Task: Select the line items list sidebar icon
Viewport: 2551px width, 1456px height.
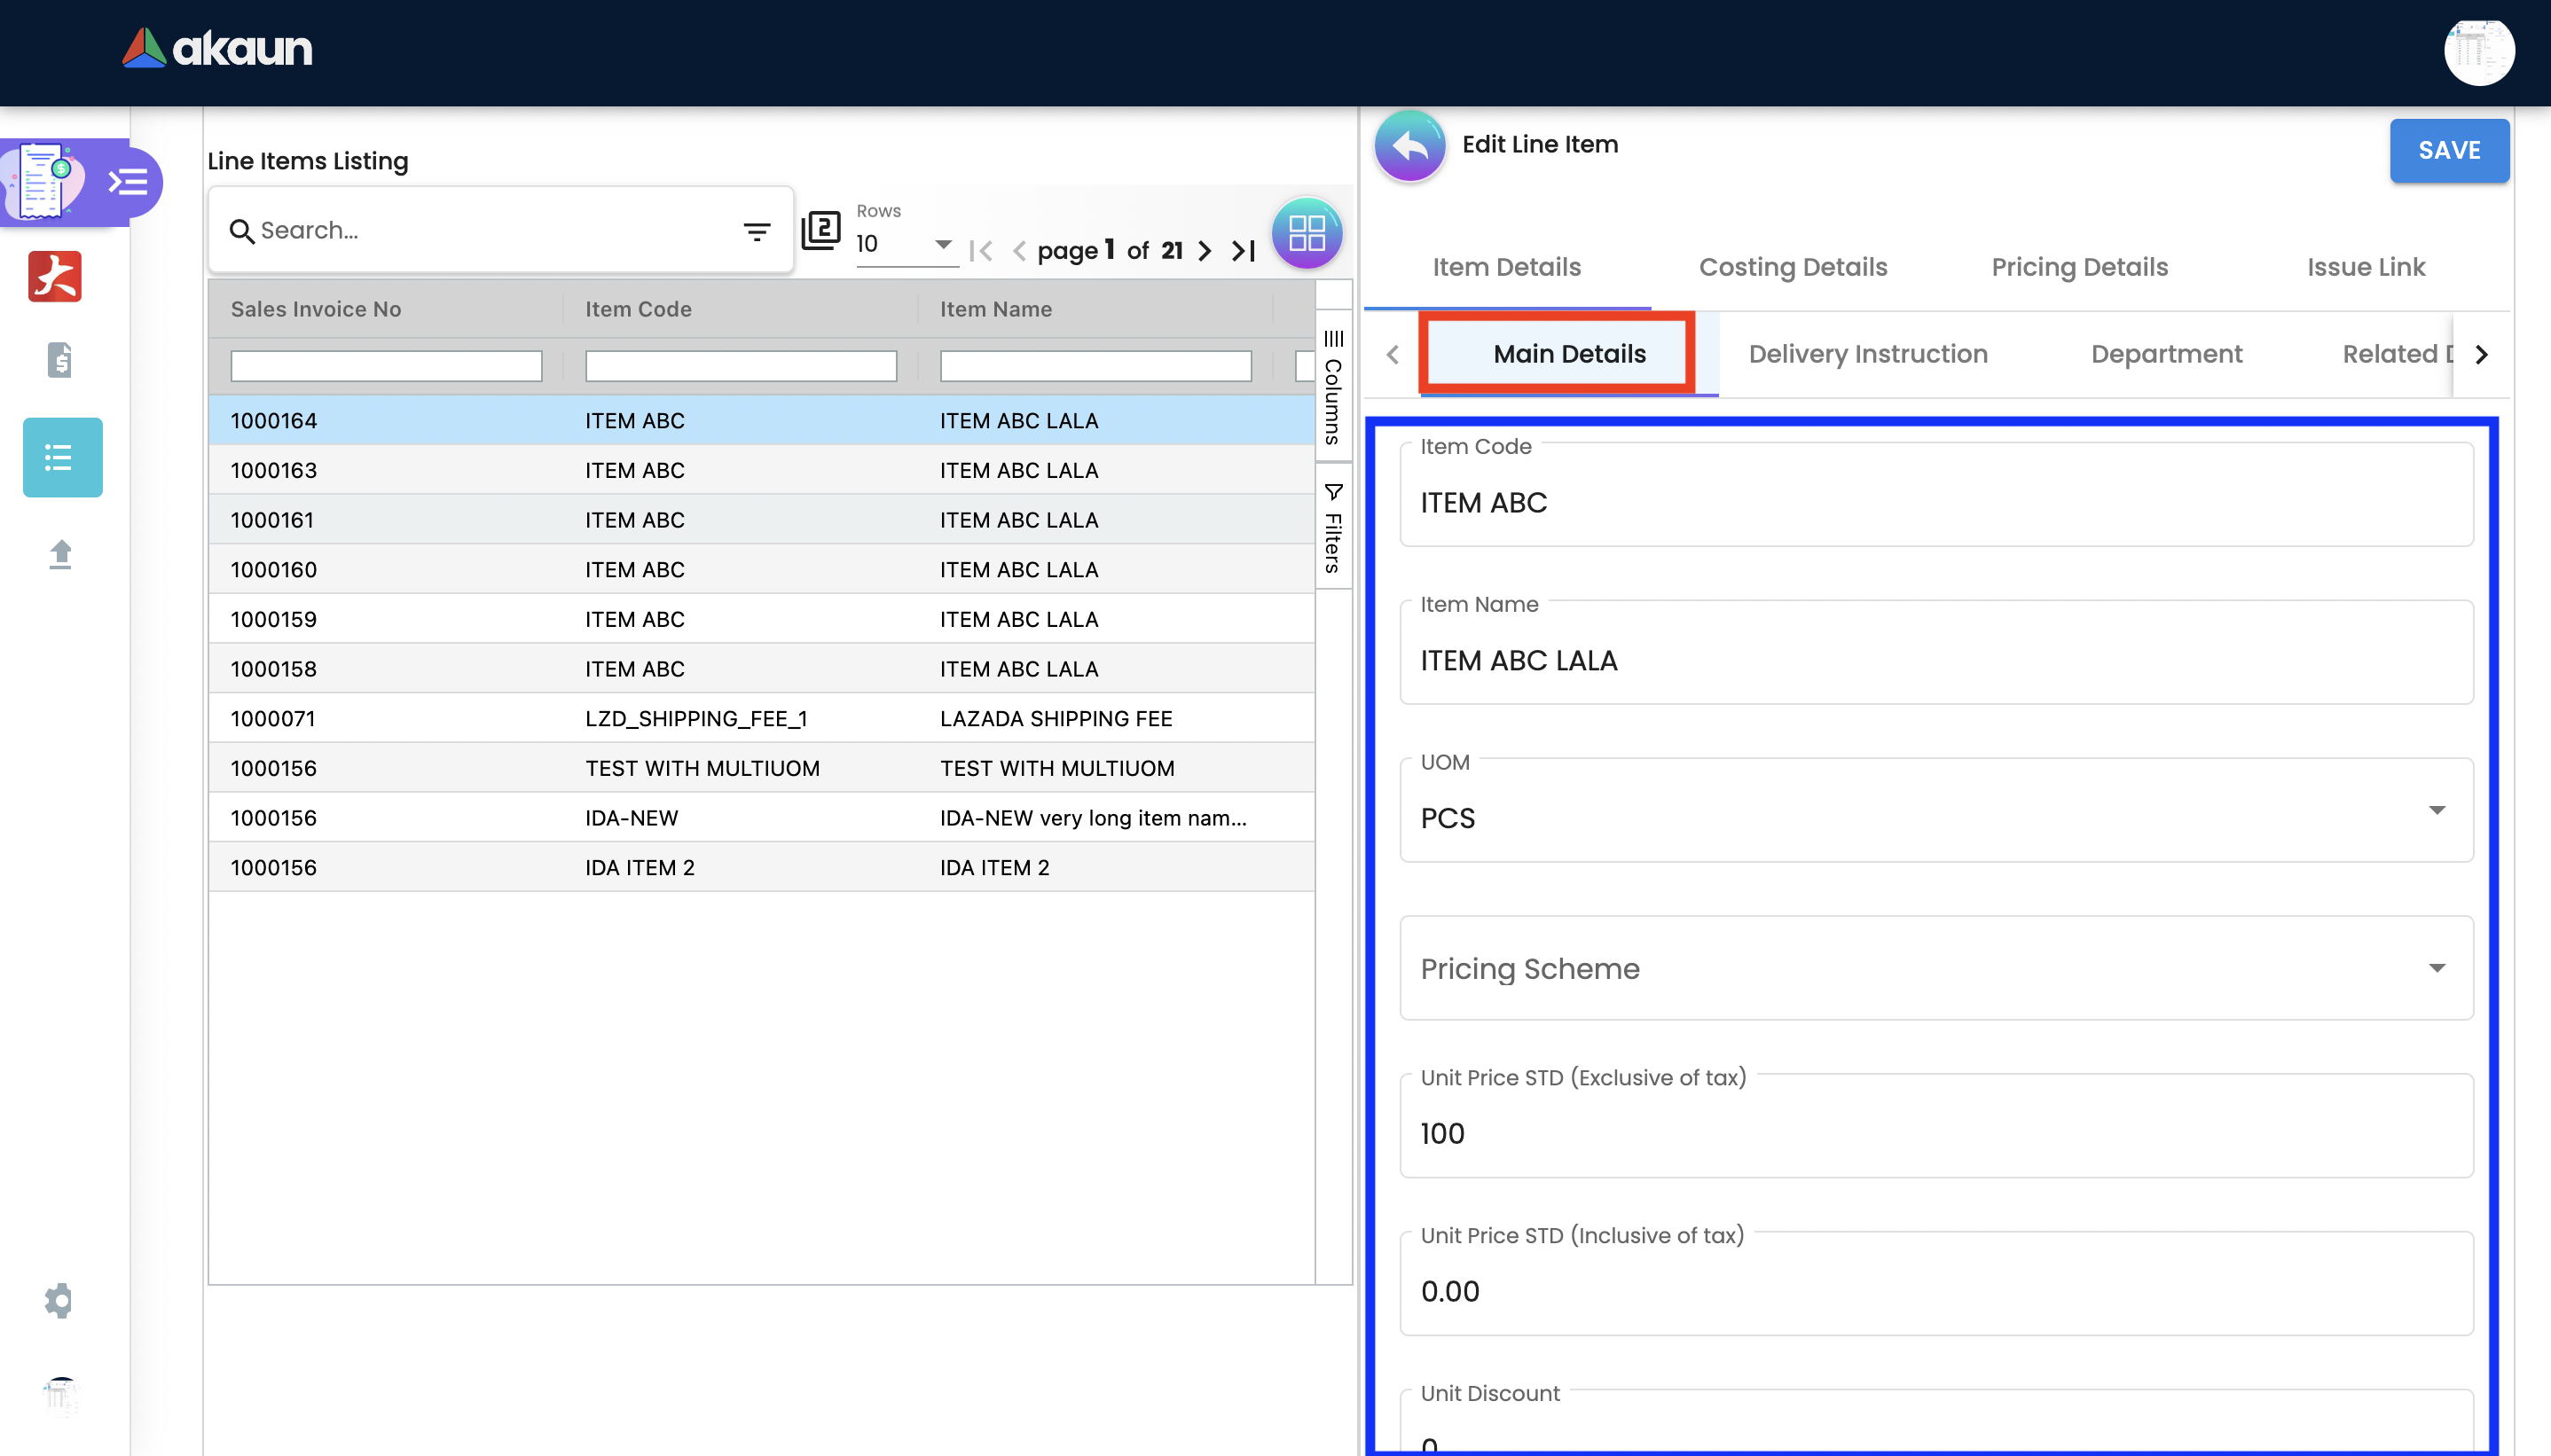Action: coord(62,457)
